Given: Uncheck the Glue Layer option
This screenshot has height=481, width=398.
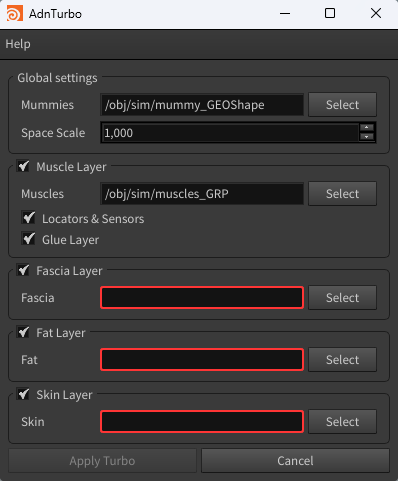Looking at the screenshot, I should tap(29, 239).
